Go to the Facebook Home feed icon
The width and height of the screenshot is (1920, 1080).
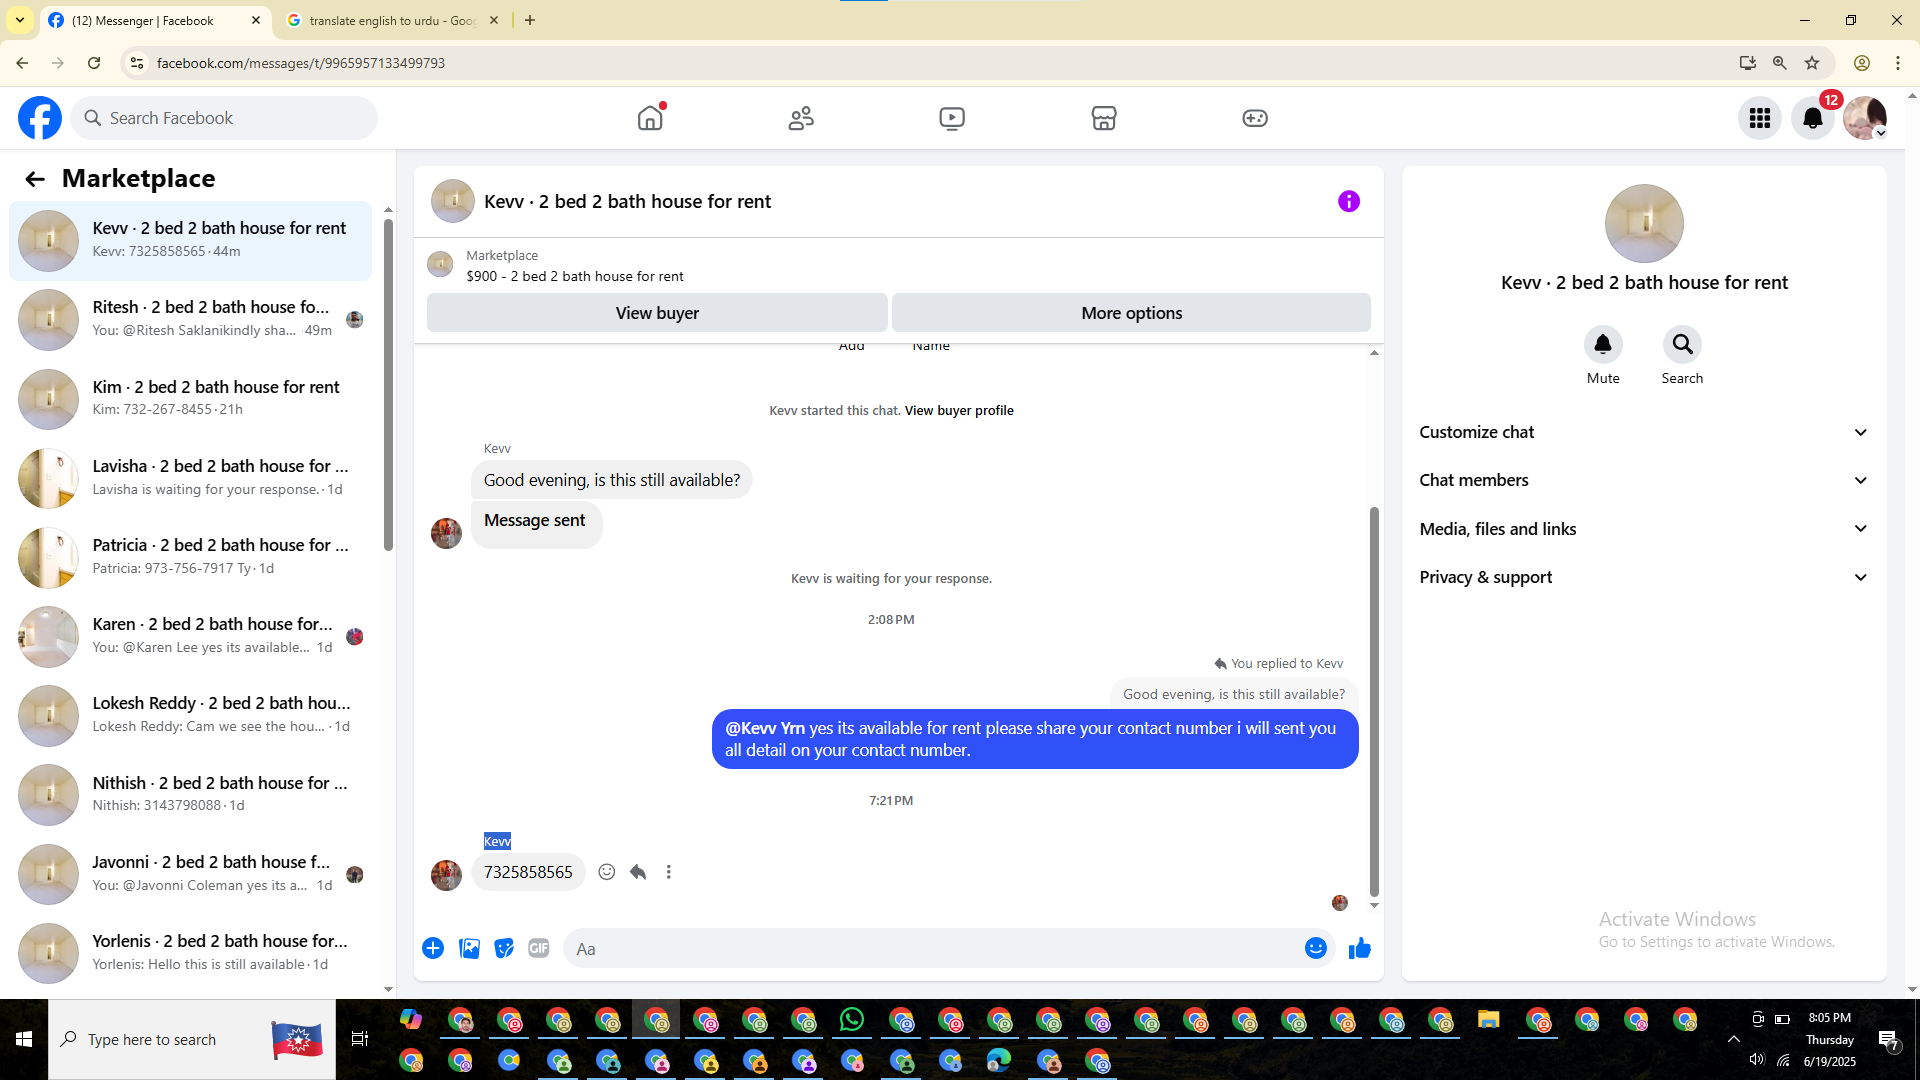point(650,118)
